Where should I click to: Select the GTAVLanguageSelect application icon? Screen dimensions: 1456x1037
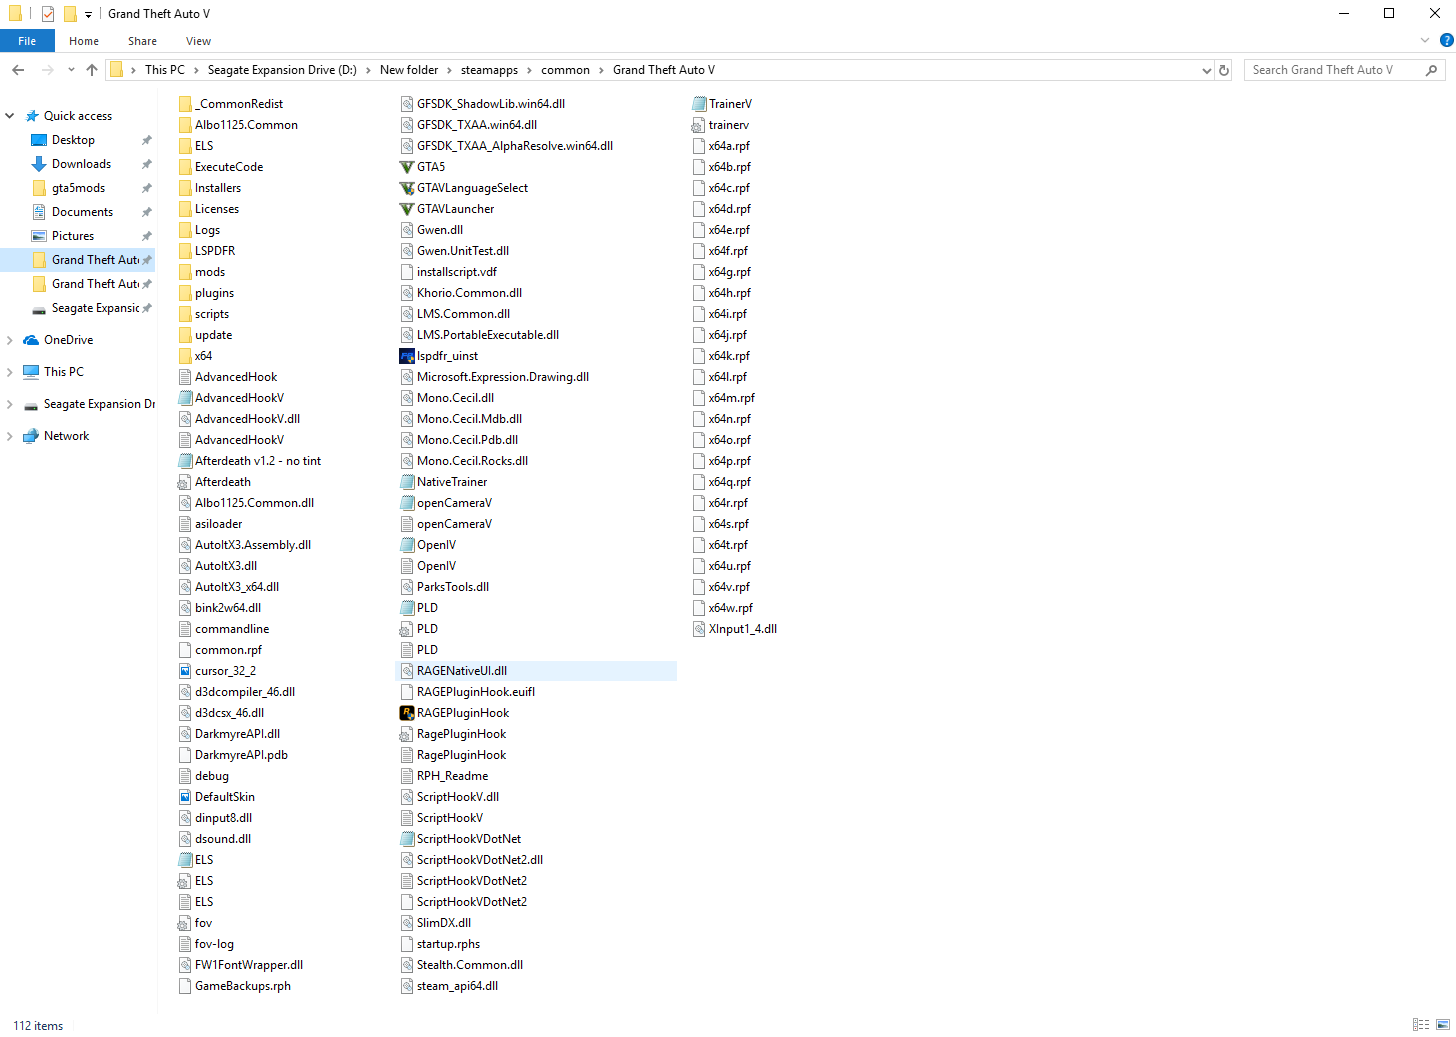406,188
